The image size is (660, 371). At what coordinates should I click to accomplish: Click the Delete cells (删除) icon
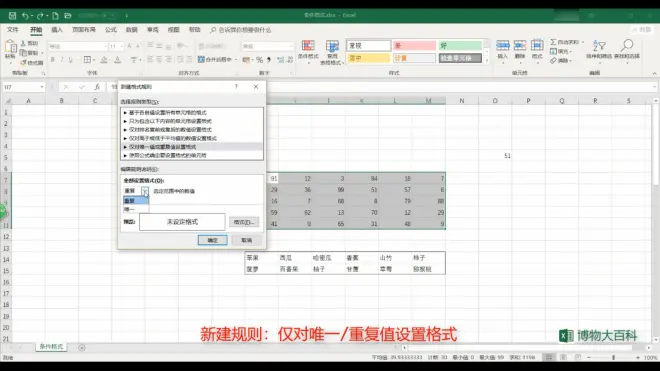520,45
